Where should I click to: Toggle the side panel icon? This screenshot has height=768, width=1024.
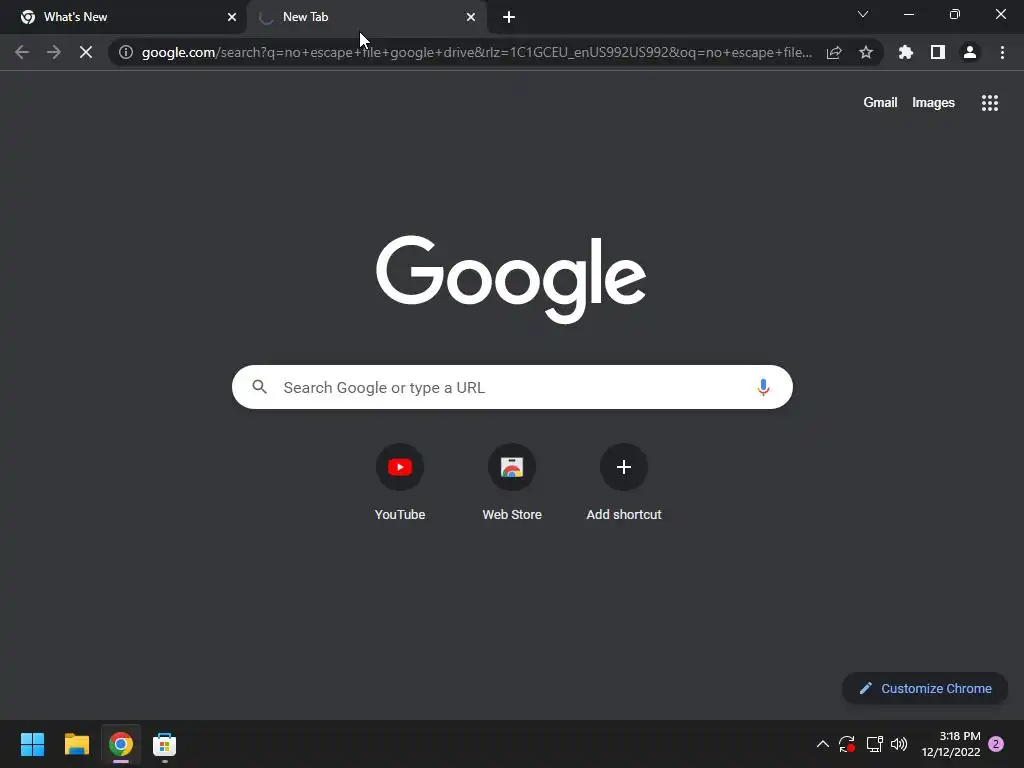938,52
